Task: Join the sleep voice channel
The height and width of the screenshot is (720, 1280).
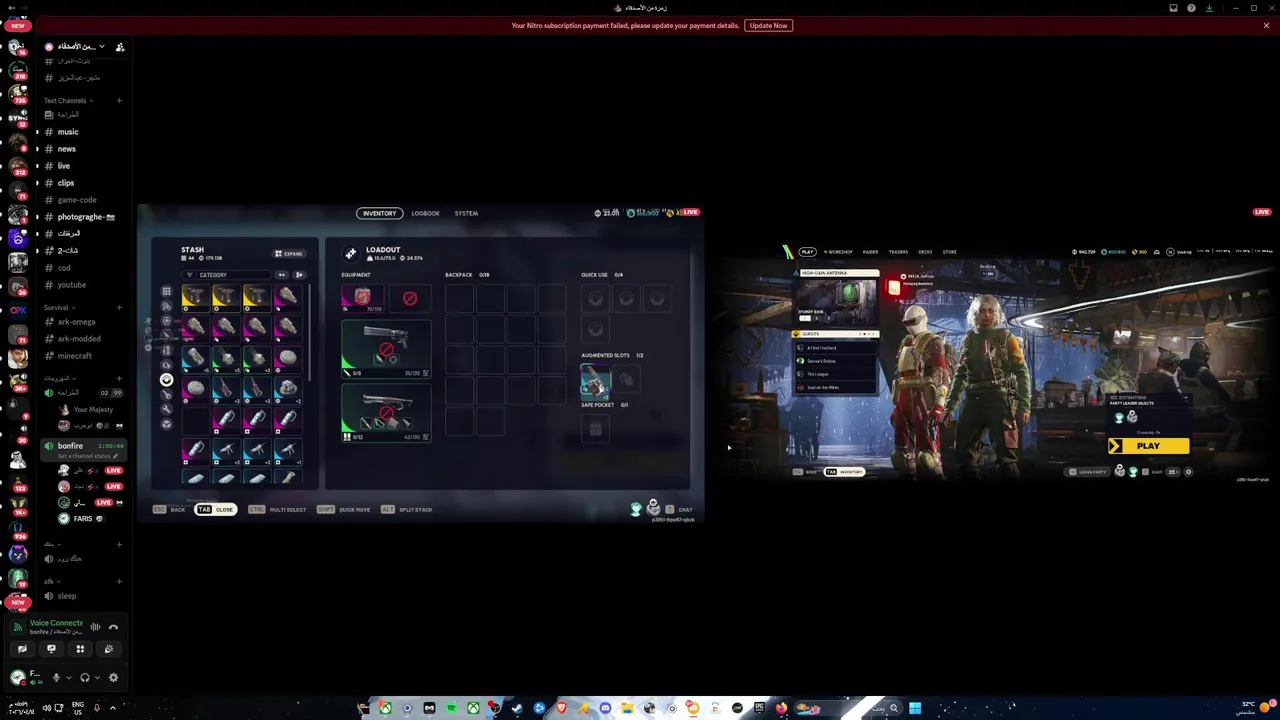Action: [x=67, y=596]
